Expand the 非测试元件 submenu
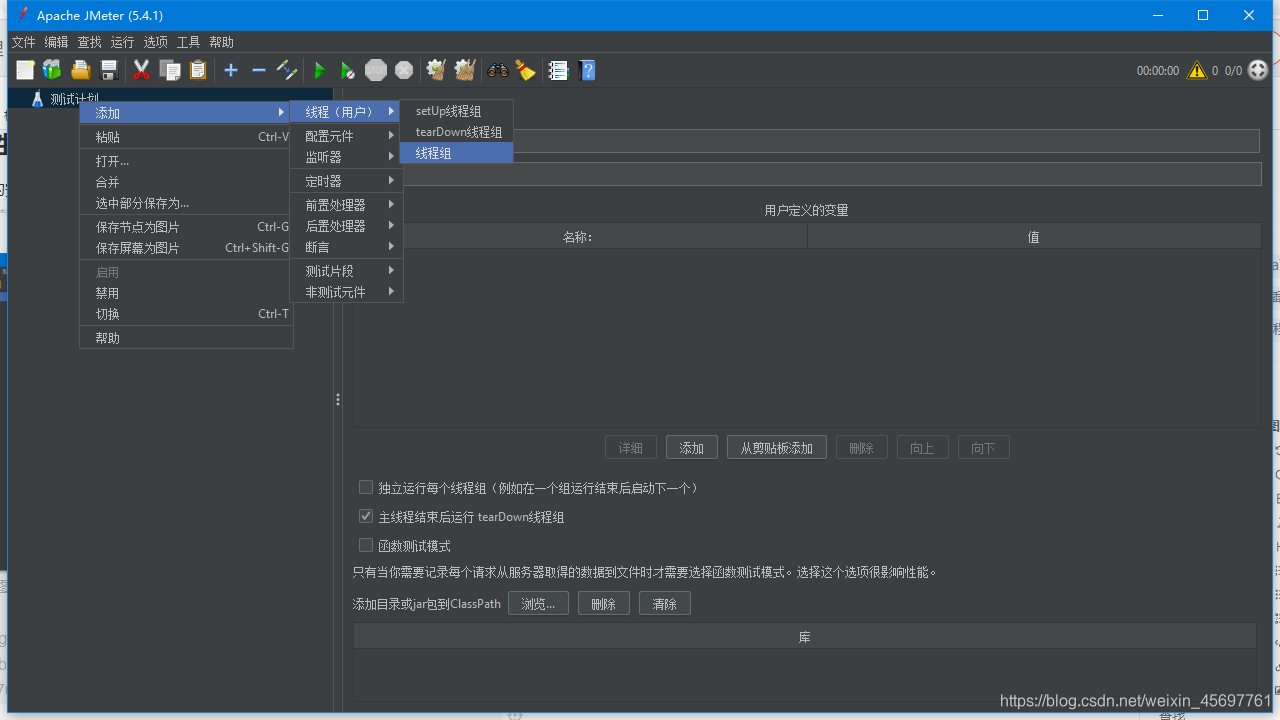The image size is (1280, 720). click(x=346, y=292)
